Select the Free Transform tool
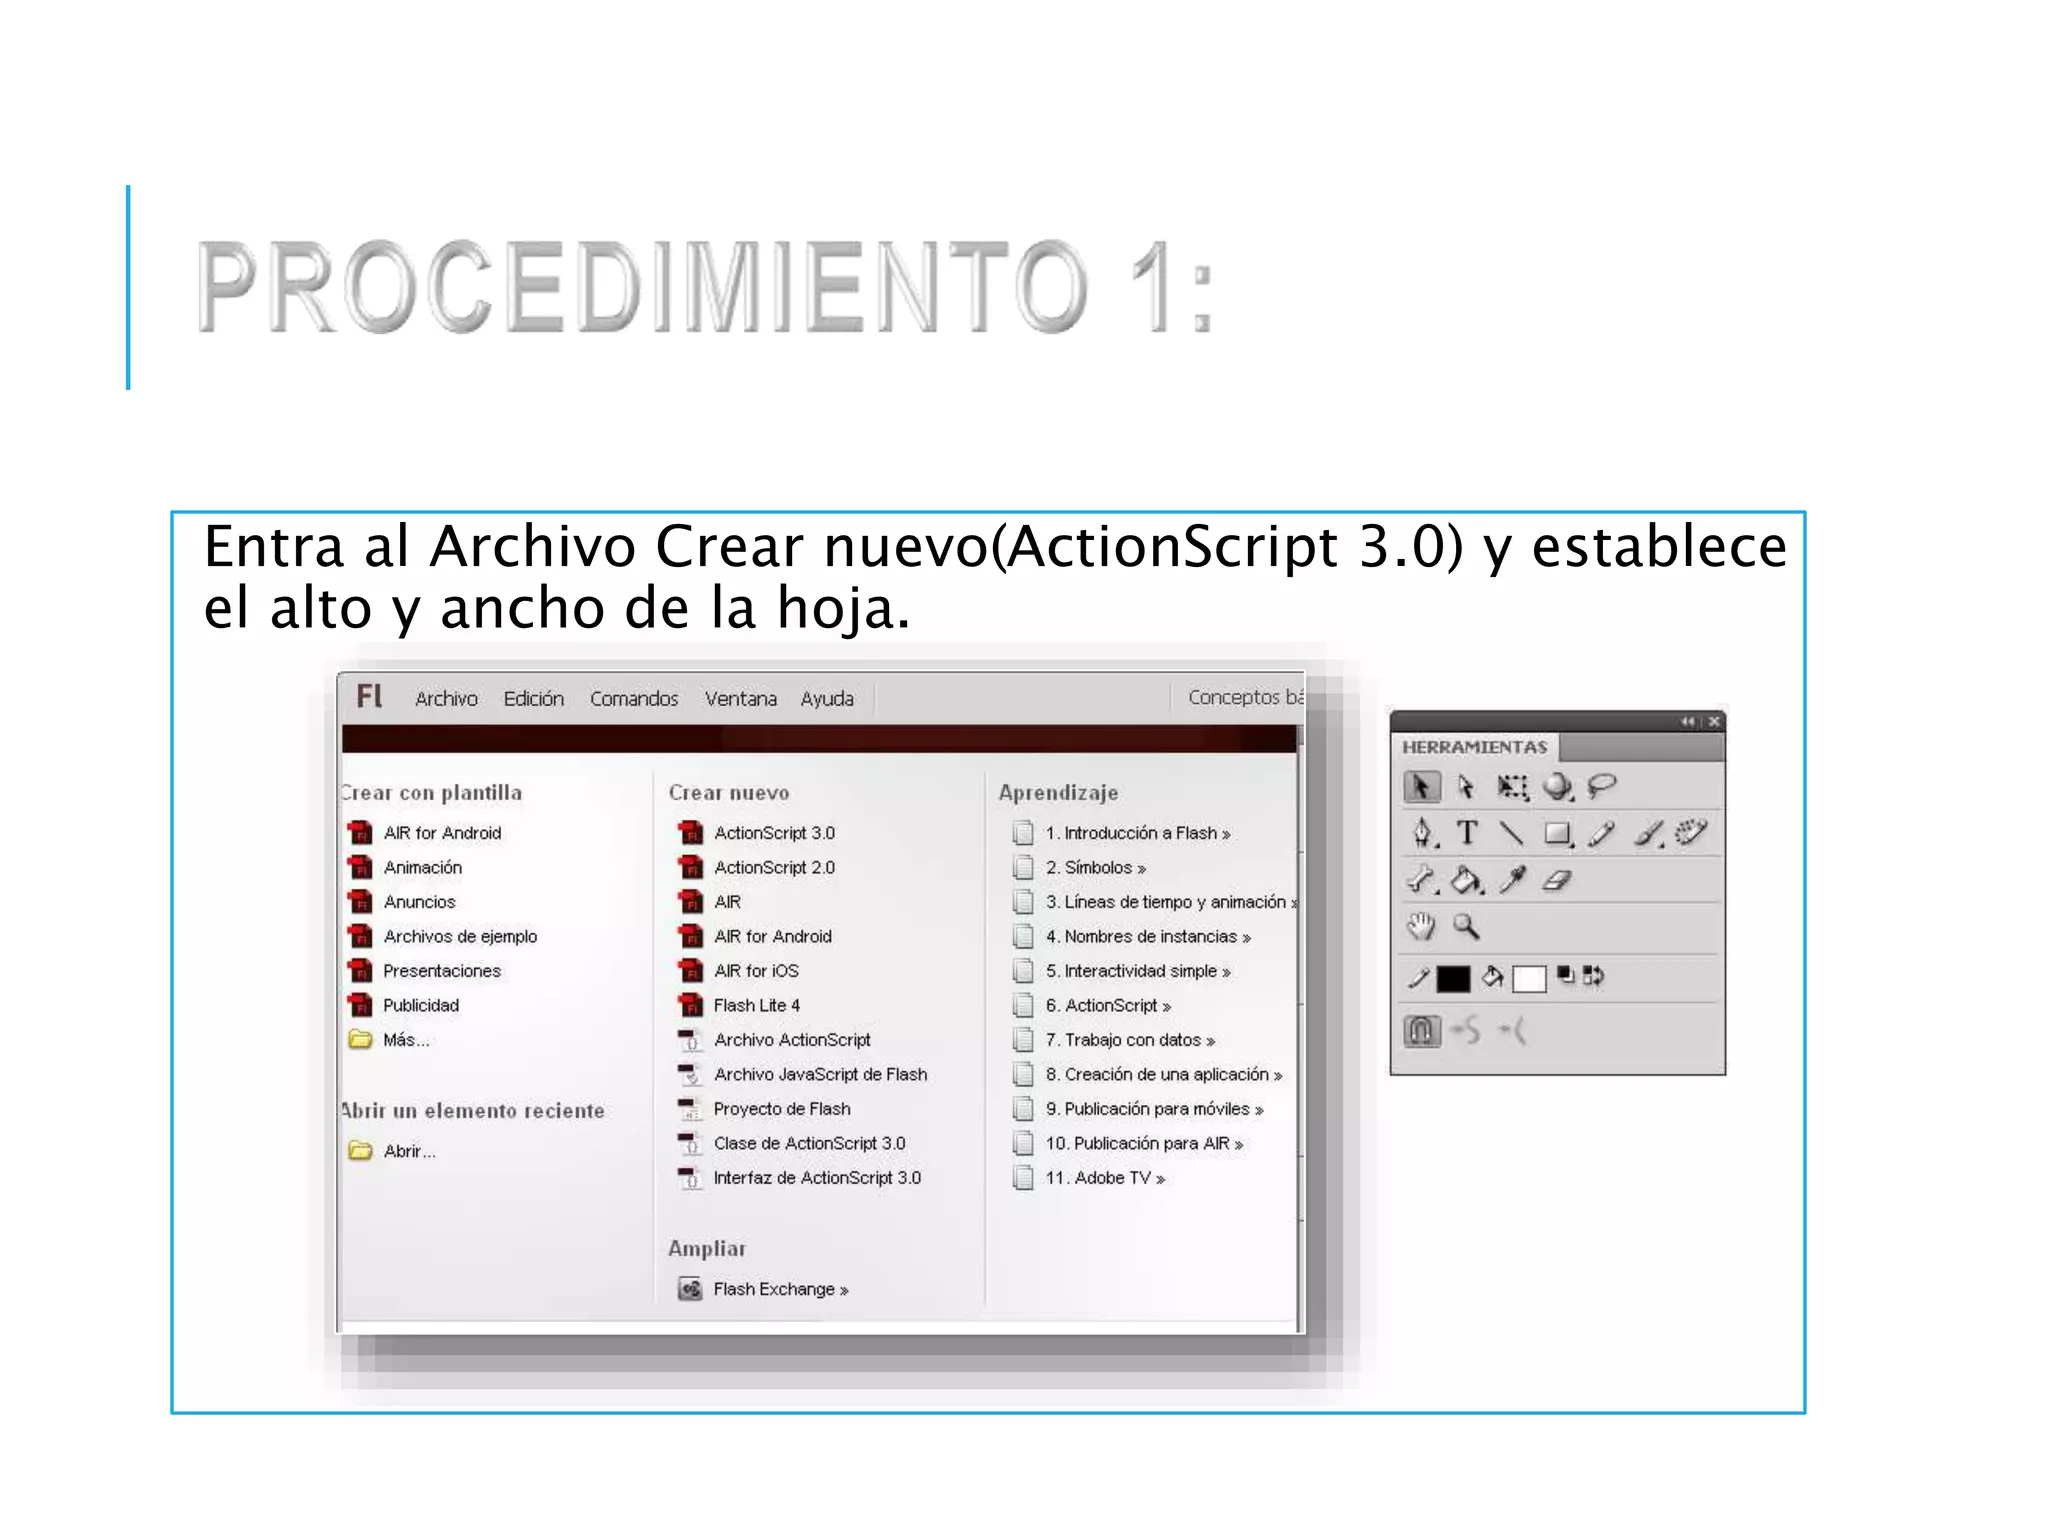 1512,787
